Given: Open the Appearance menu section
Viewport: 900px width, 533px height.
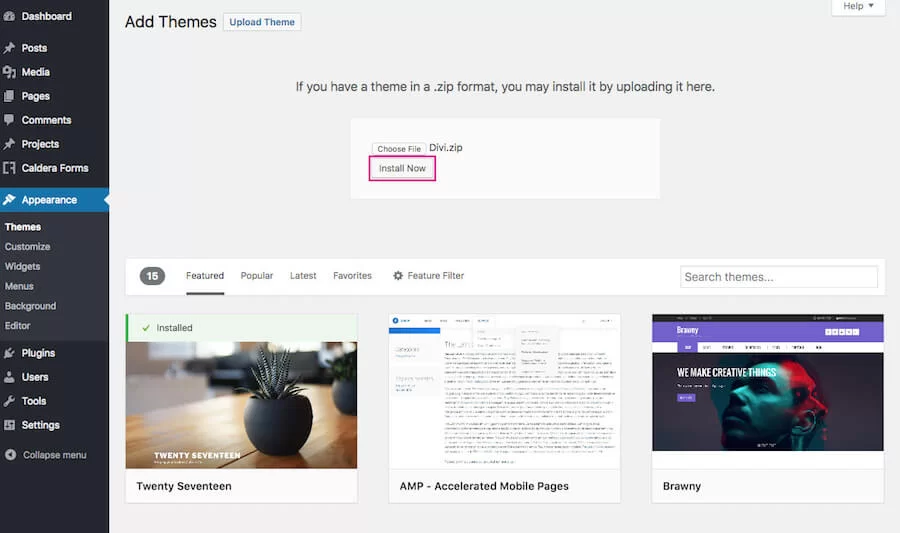Looking at the screenshot, I should point(49,200).
